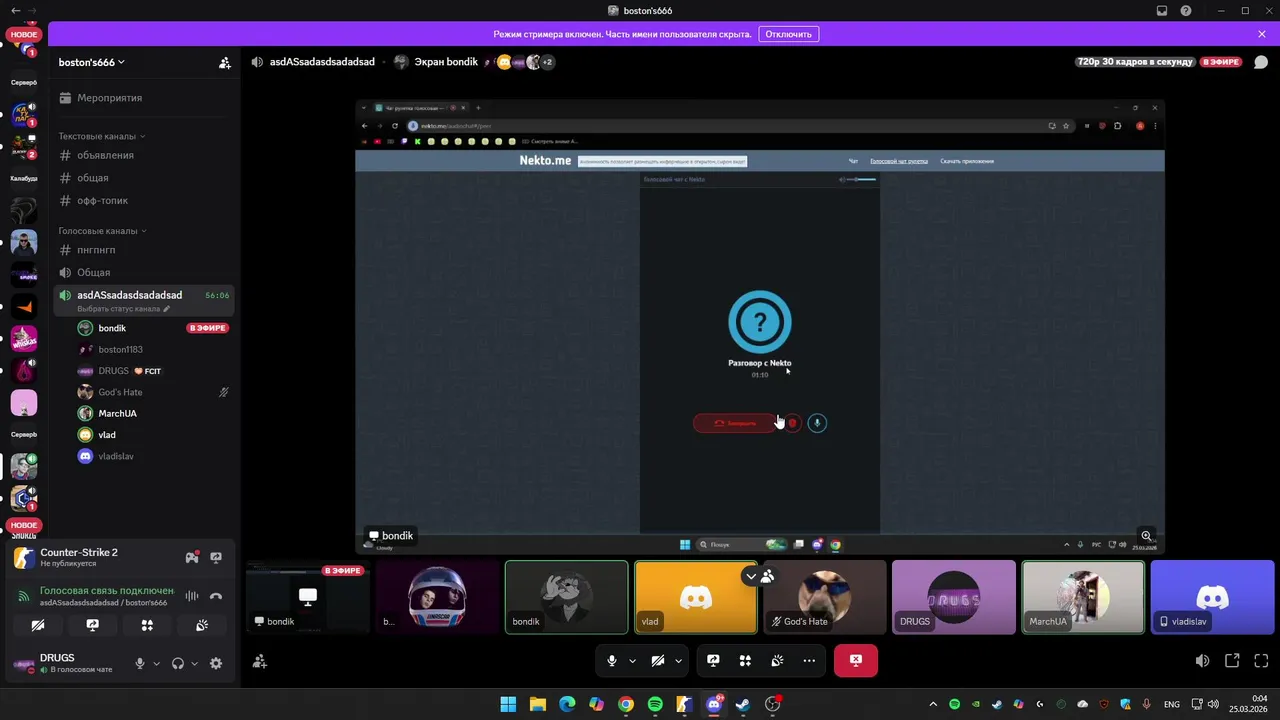This screenshot has height=720, width=1280.
Task: Click the magnifier zoom icon on stream
Action: [x=1147, y=536]
